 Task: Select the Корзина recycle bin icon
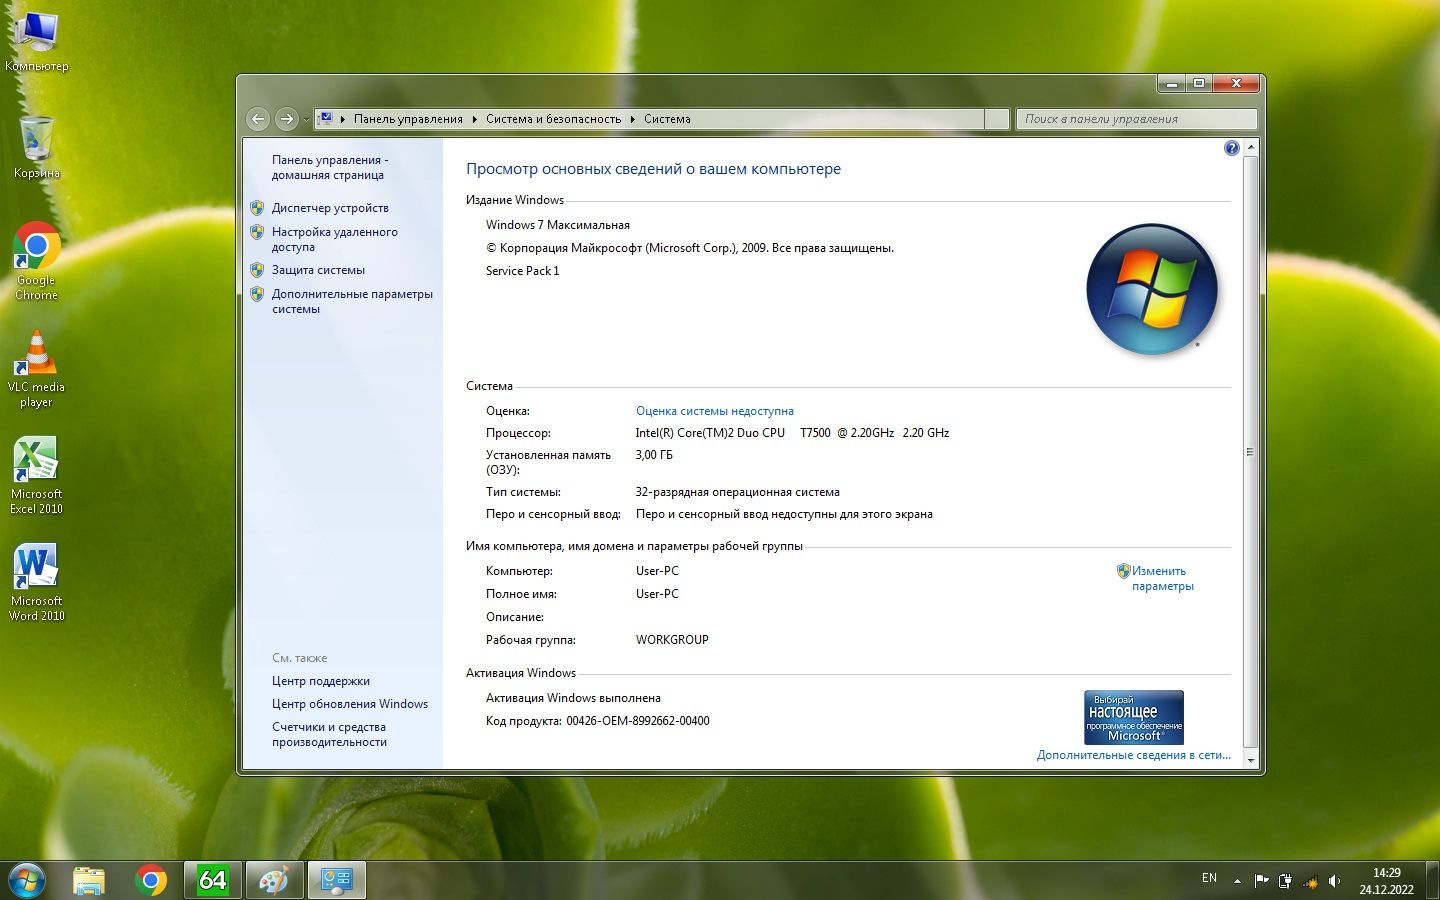coord(37,147)
